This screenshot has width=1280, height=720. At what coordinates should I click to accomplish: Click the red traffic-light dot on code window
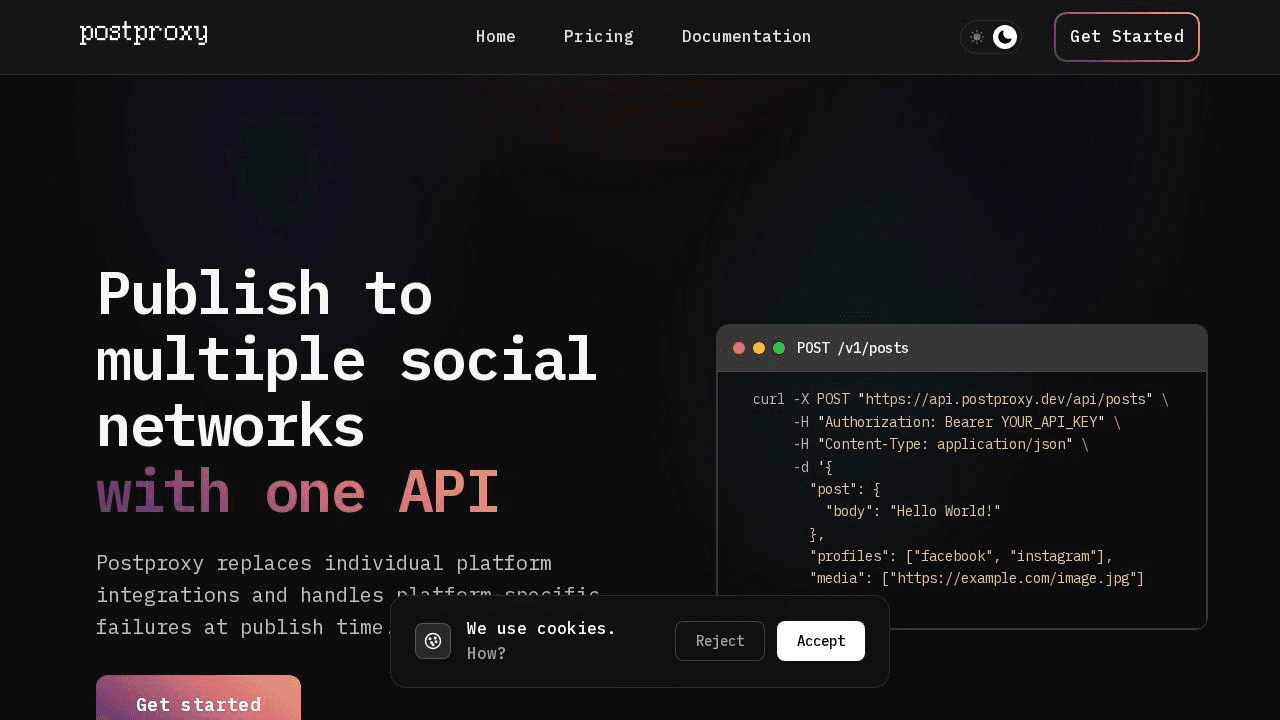click(739, 348)
